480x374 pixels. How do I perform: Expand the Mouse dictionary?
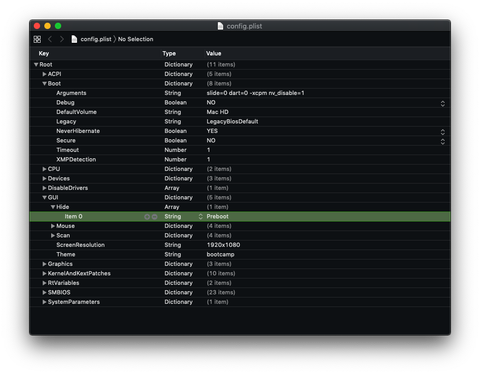(x=53, y=226)
